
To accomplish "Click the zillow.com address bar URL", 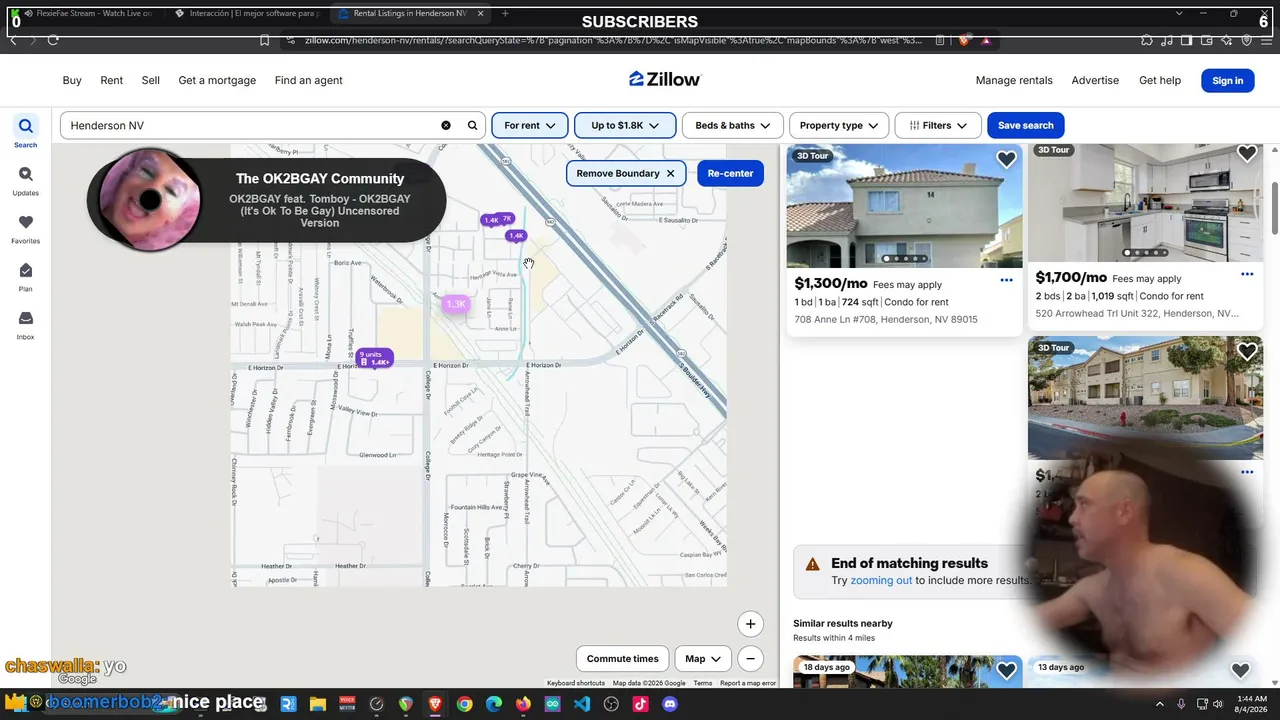I will coord(613,40).
